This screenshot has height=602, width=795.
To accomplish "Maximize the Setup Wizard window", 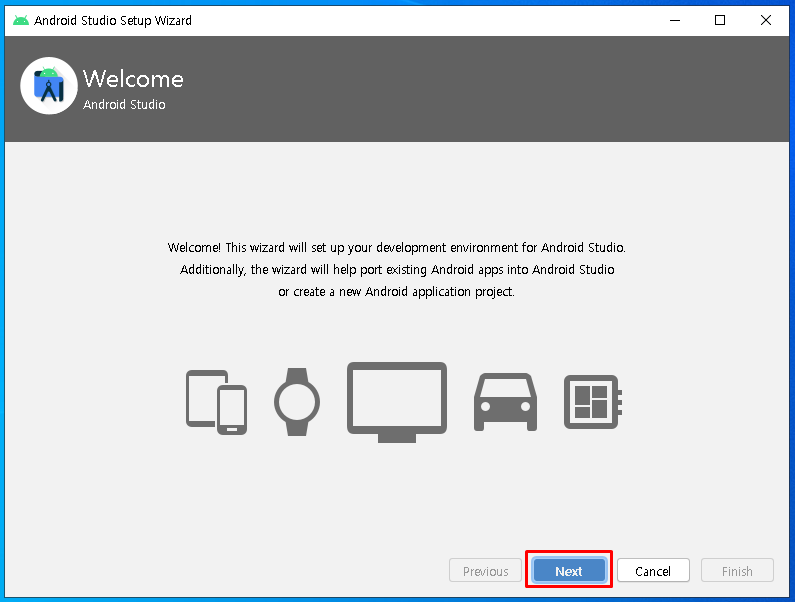I will coord(720,20).
